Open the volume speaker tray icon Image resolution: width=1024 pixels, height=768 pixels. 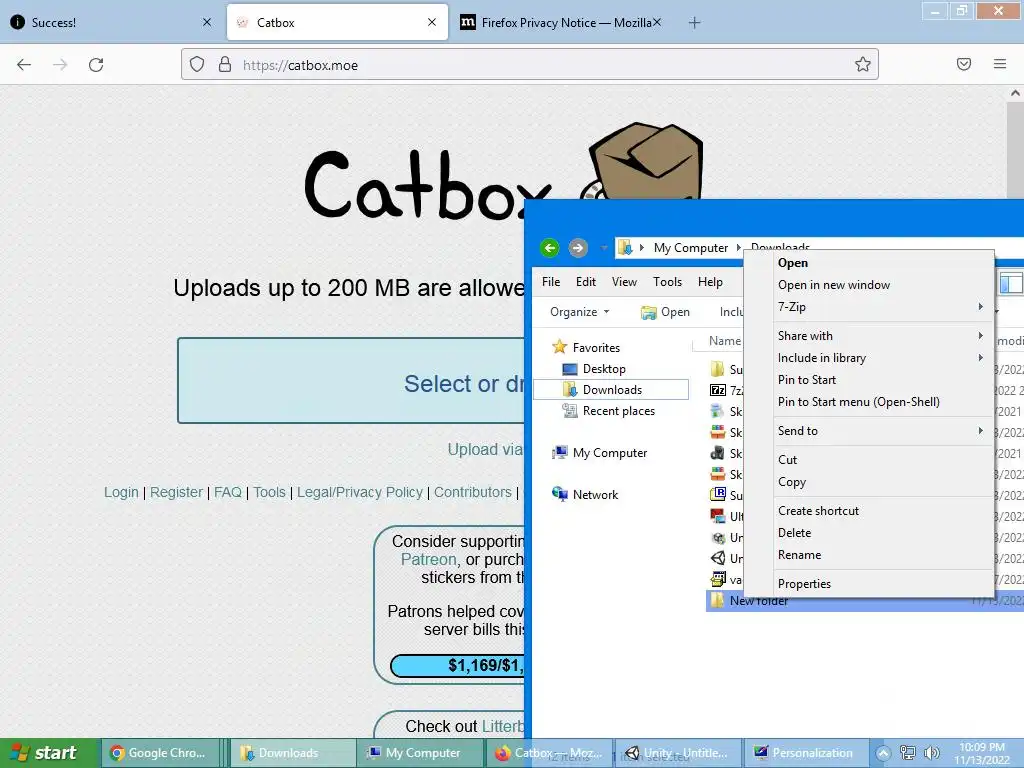click(x=932, y=753)
